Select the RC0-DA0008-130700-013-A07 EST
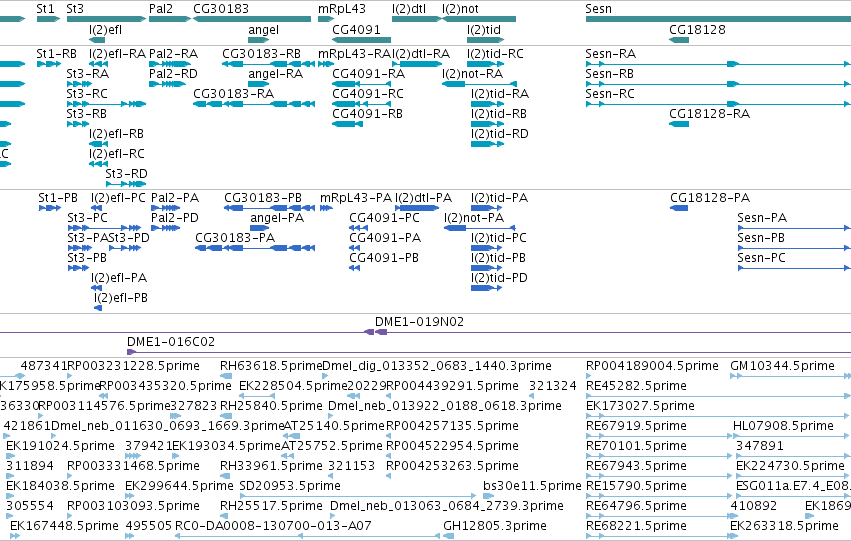The image size is (851, 541). (308, 536)
